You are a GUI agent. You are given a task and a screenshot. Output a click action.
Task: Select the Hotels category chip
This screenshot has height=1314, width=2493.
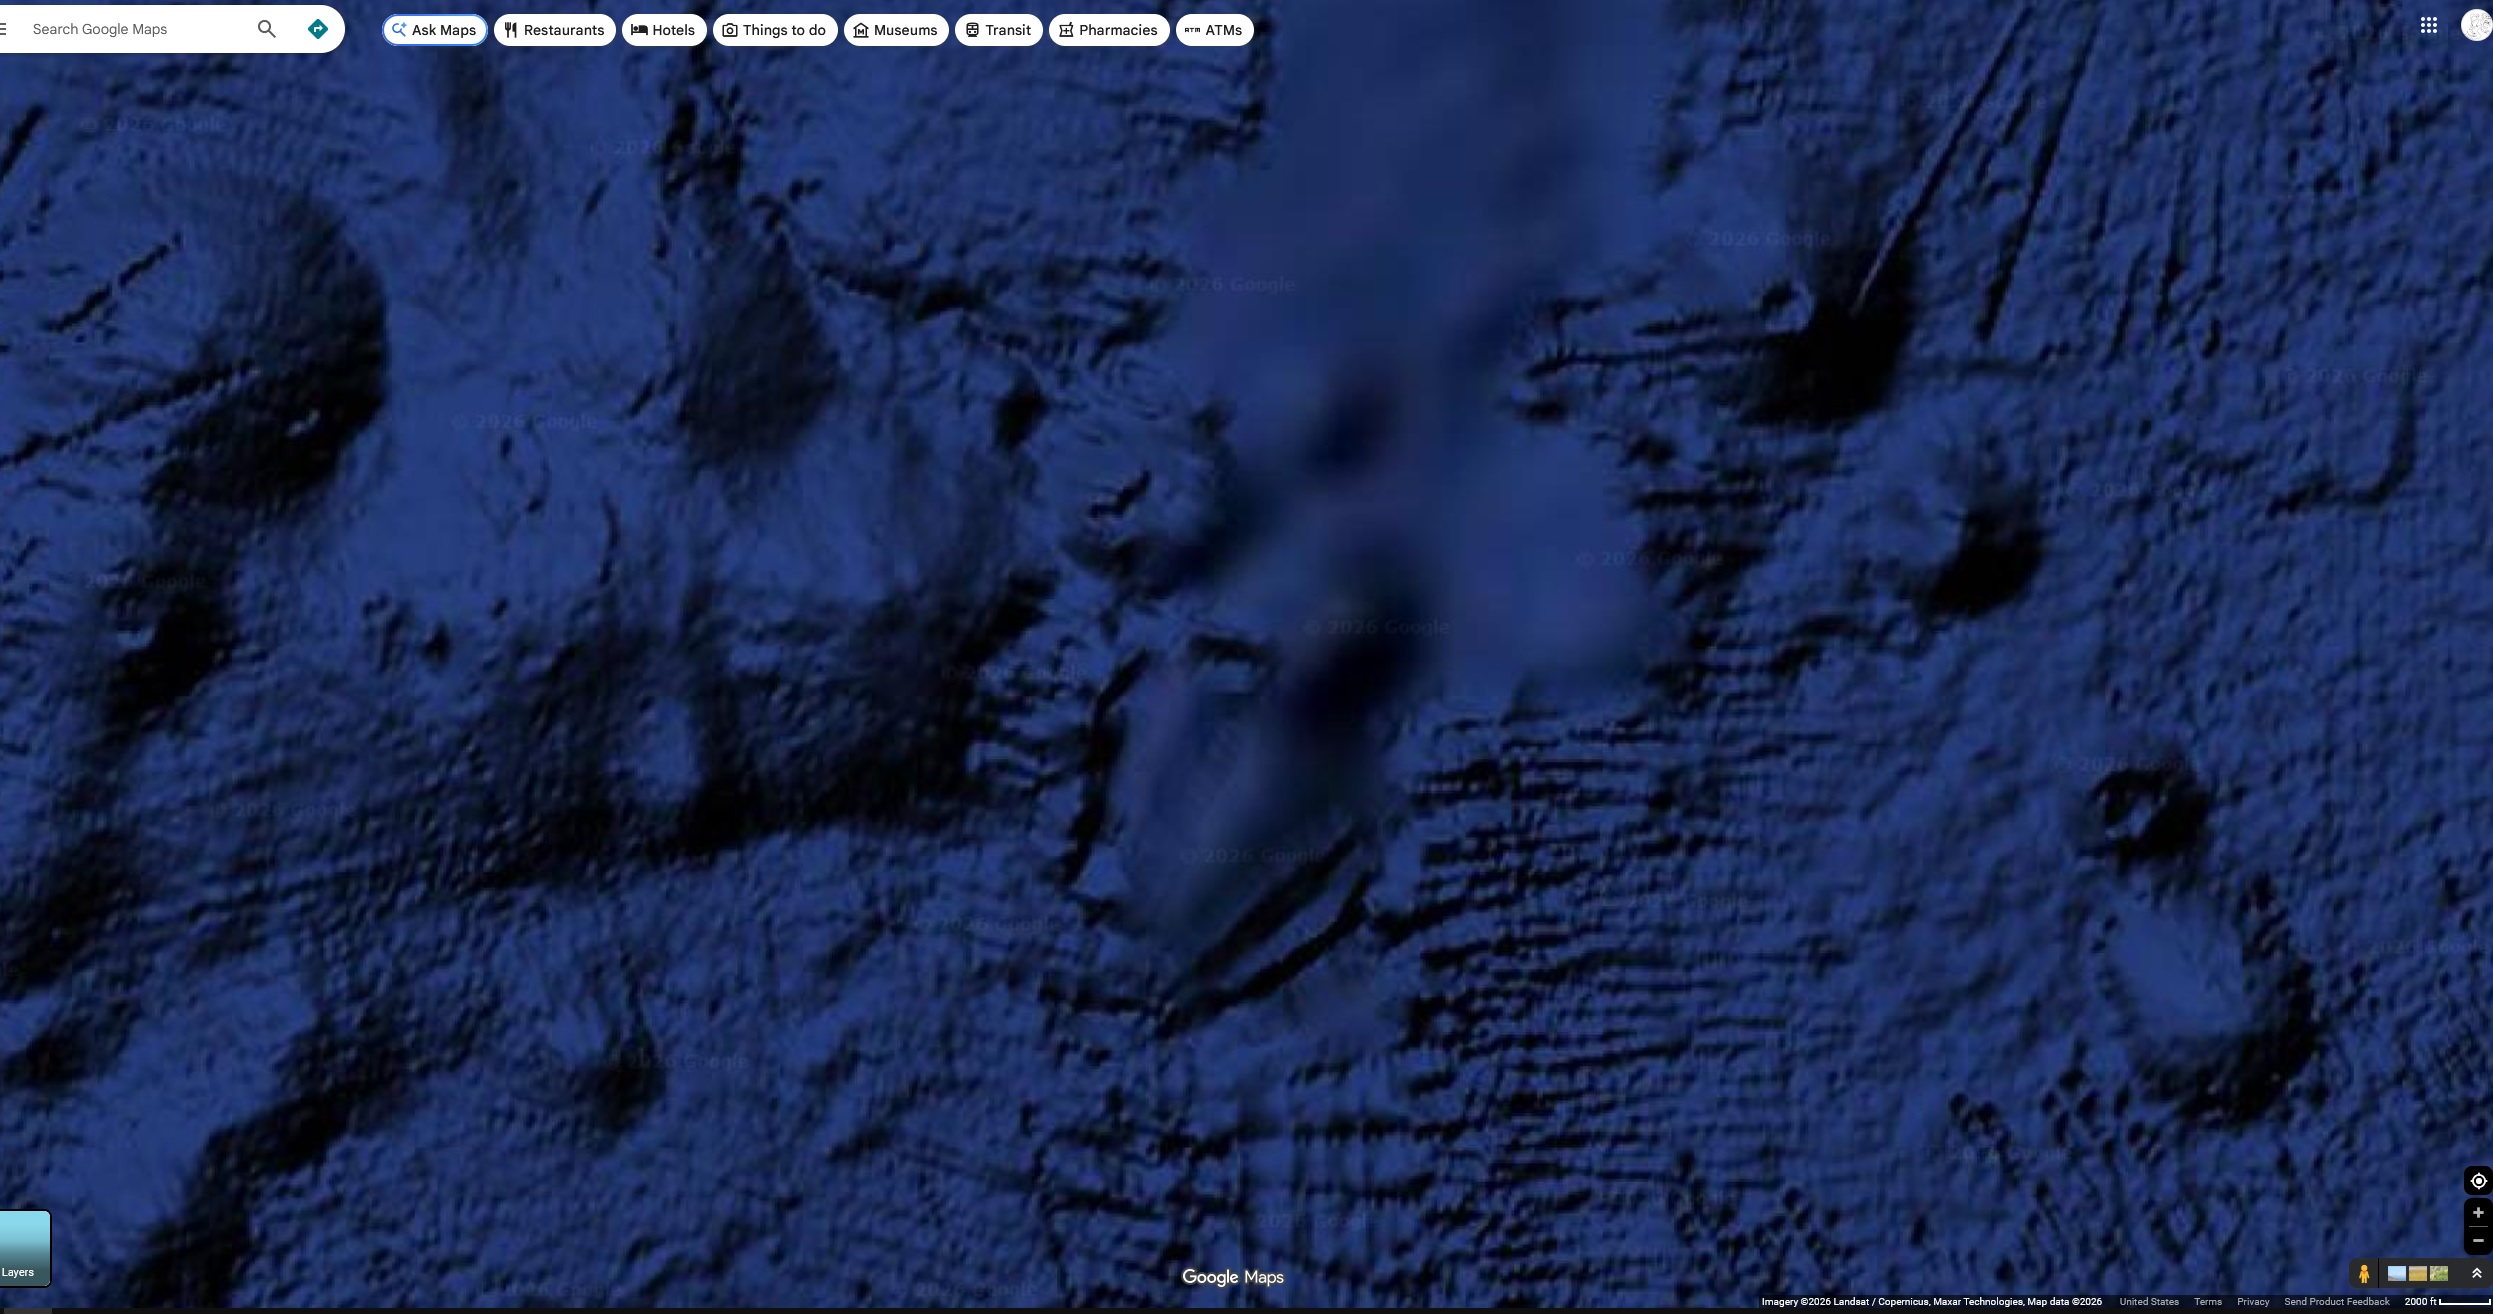point(663,30)
